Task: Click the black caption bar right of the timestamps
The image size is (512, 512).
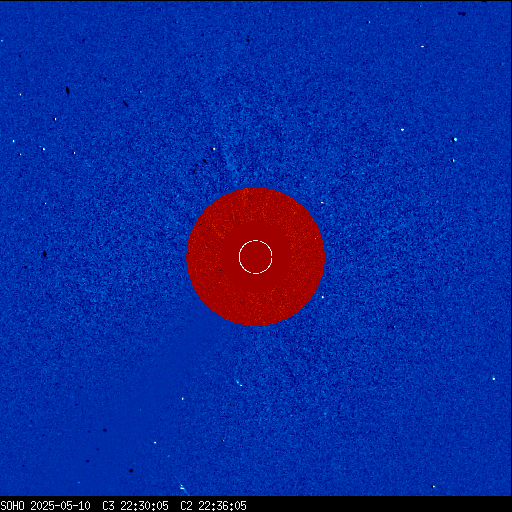Action: [x=379, y=506]
